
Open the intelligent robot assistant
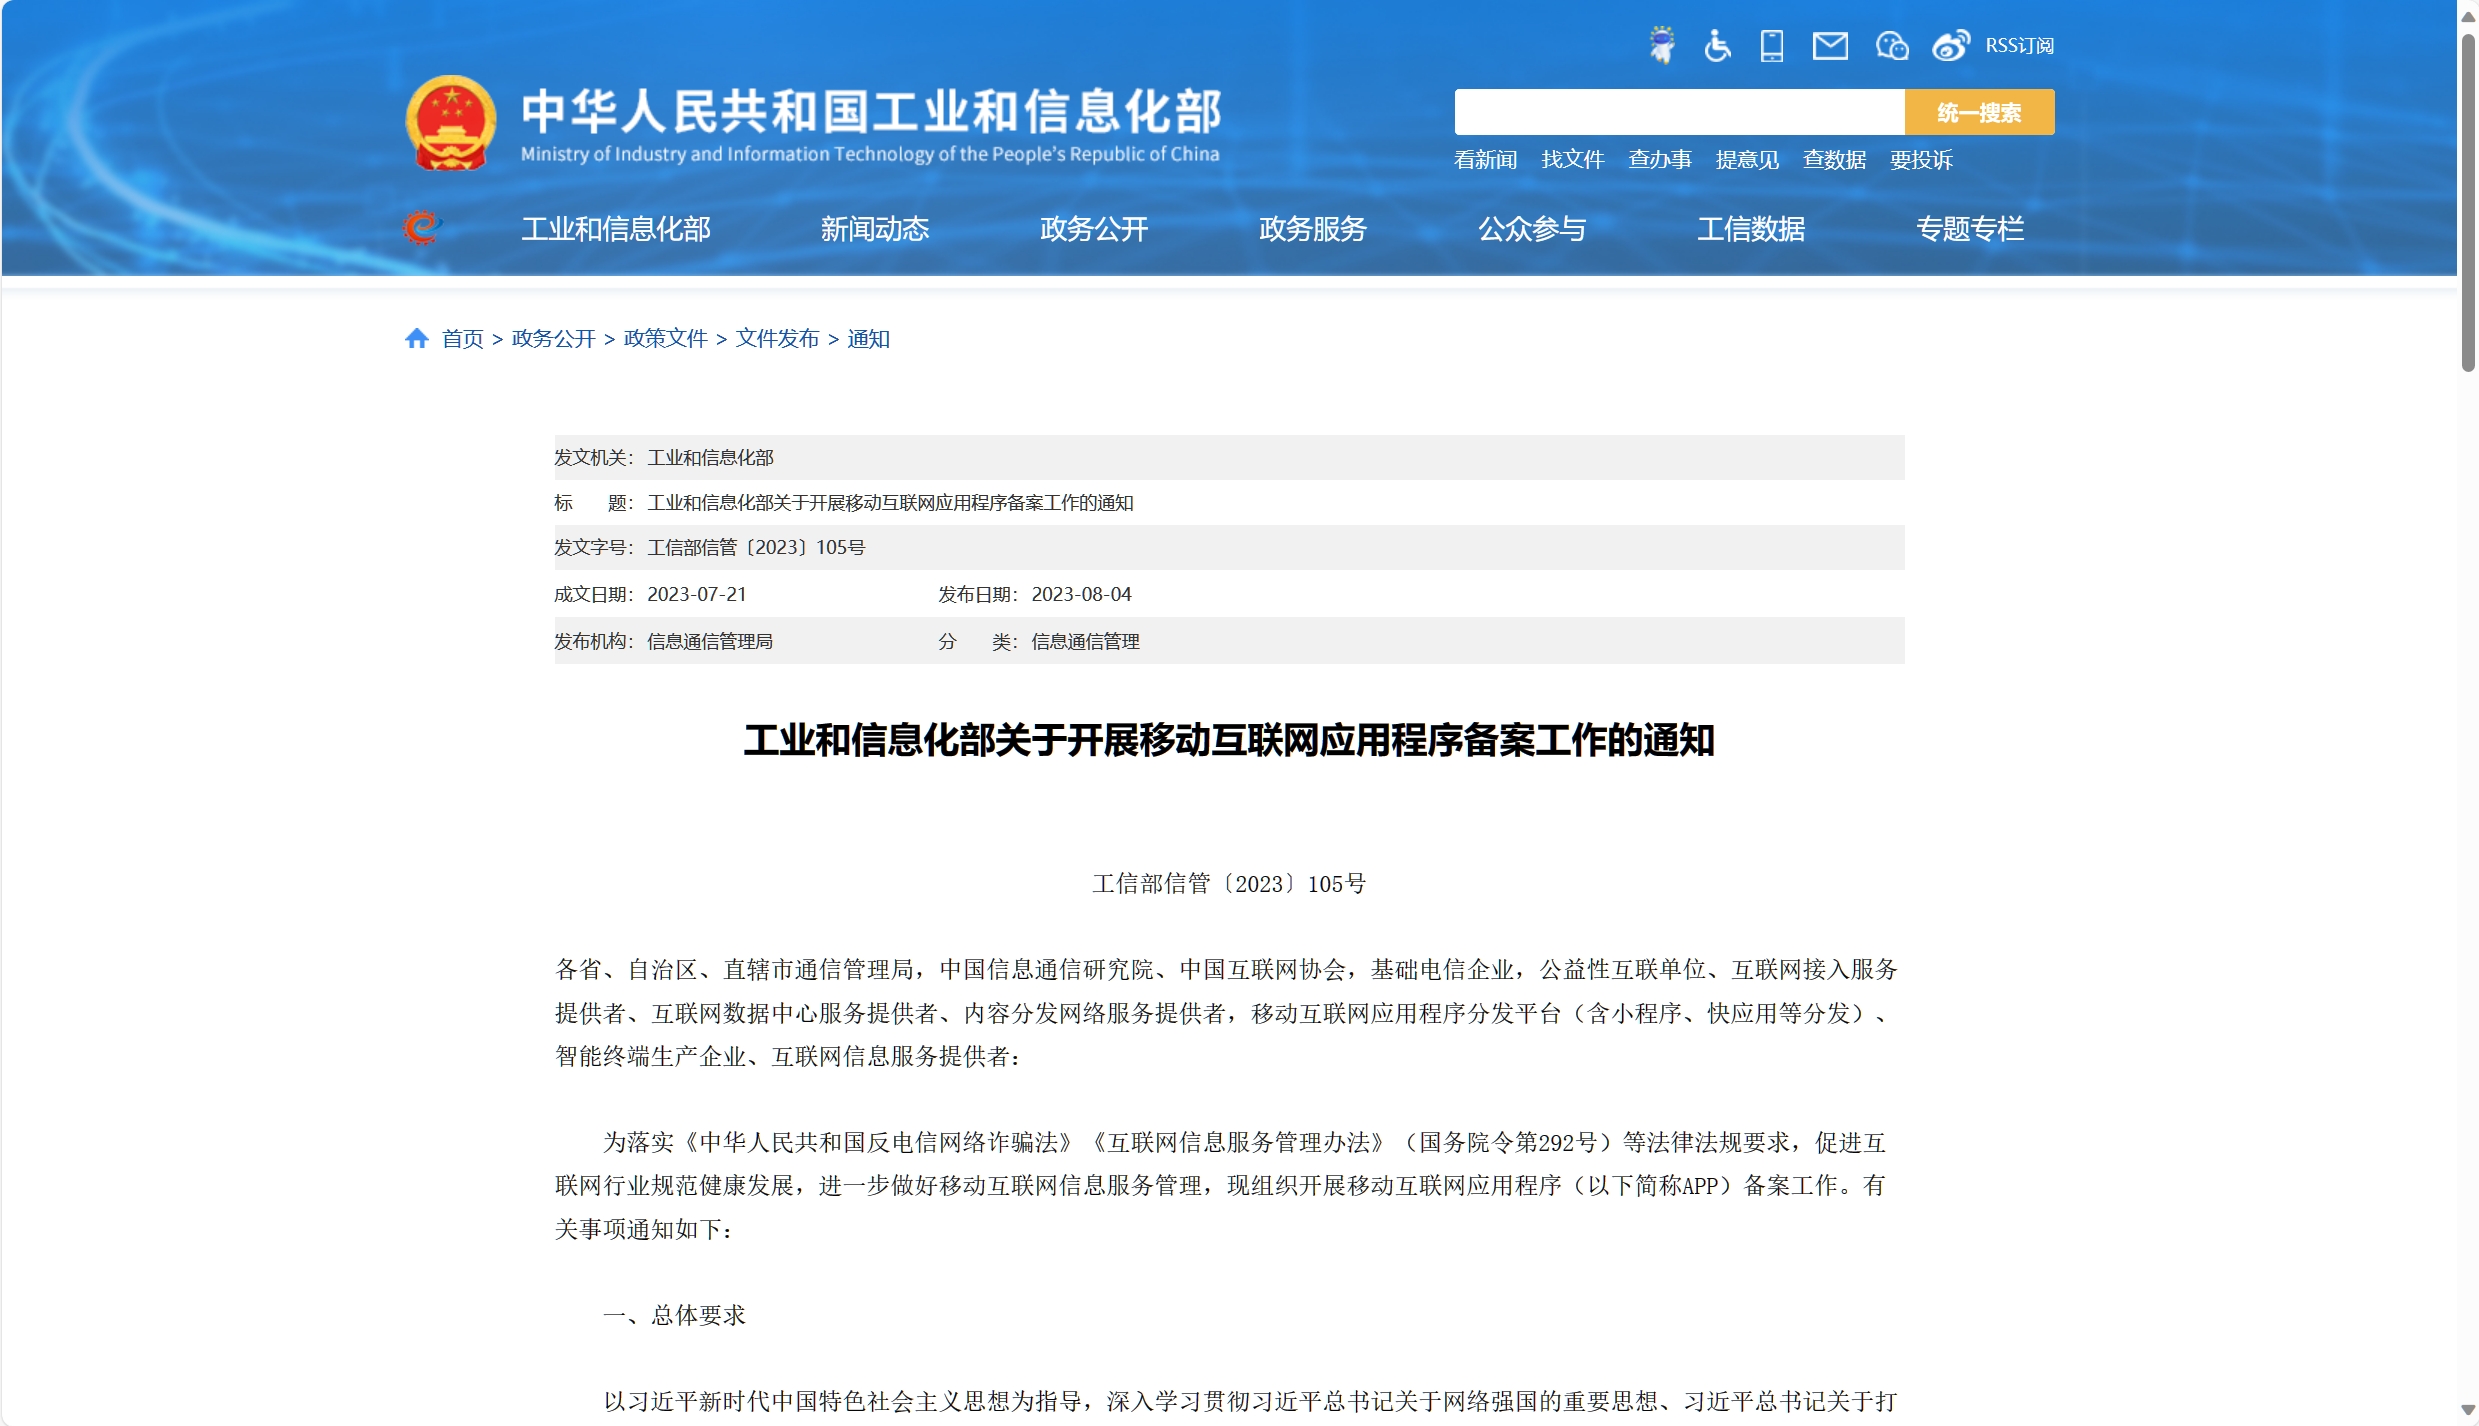pos(1662,45)
